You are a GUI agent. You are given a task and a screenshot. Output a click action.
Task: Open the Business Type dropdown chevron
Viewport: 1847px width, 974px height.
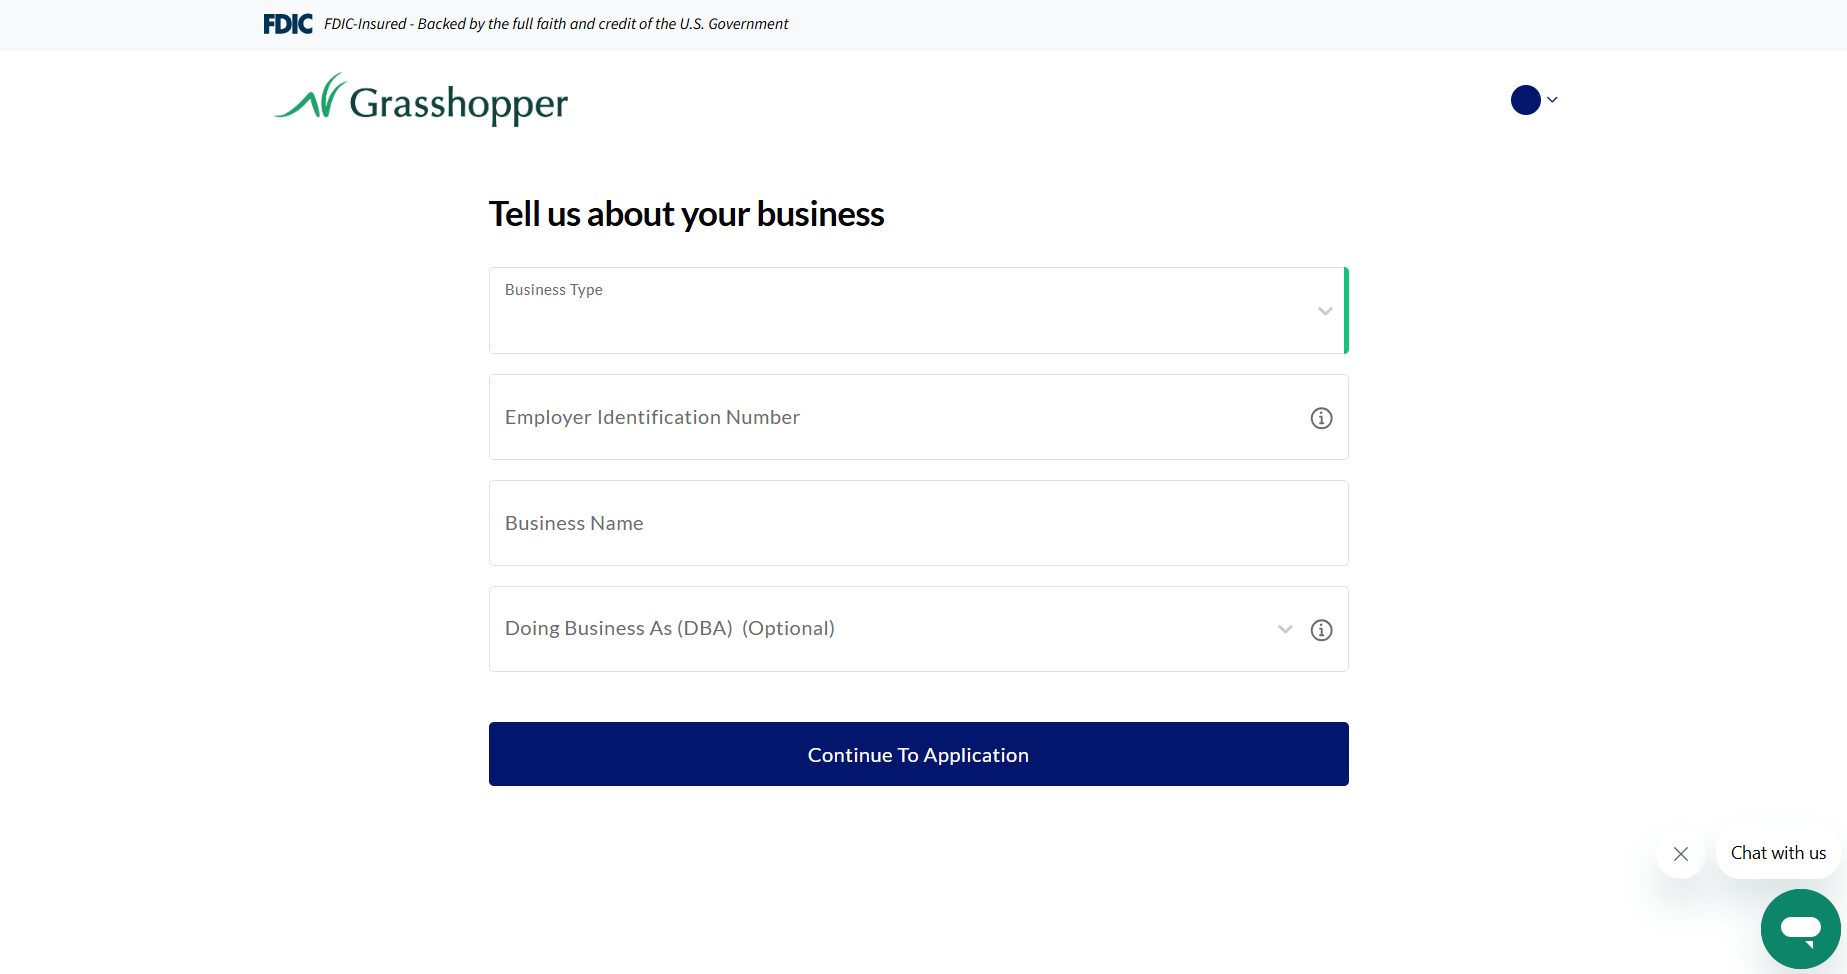pyautogui.click(x=1325, y=311)
